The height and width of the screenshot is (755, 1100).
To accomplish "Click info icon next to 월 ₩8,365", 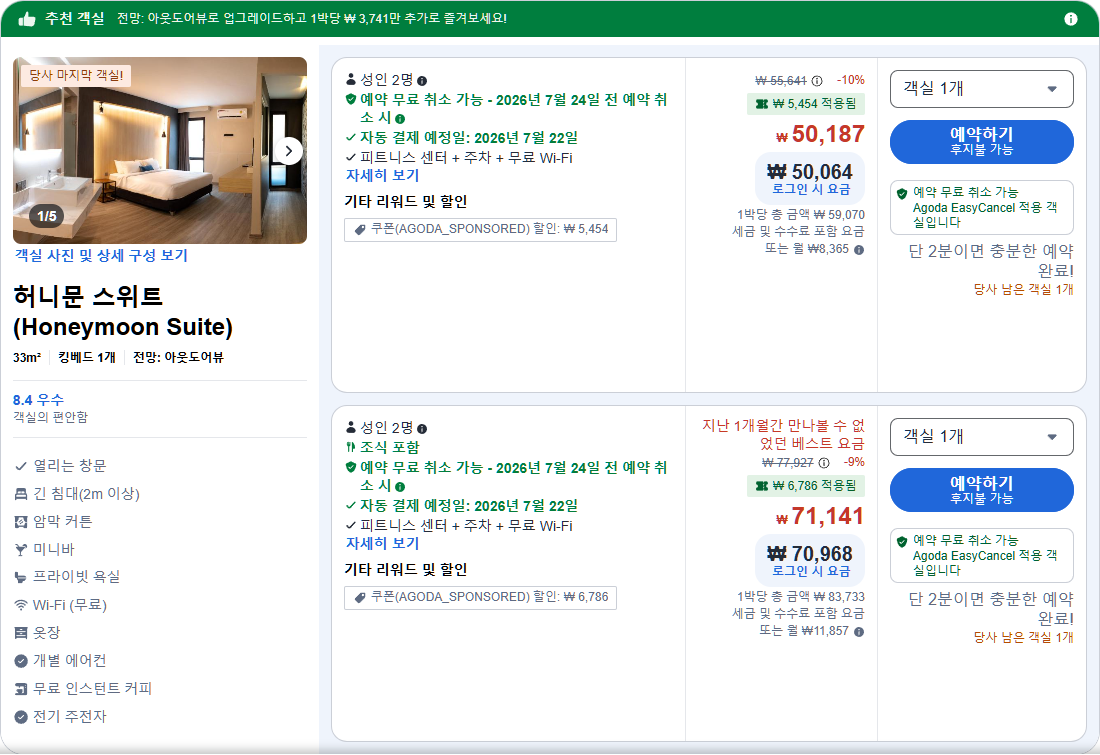I will coord(859,250).
